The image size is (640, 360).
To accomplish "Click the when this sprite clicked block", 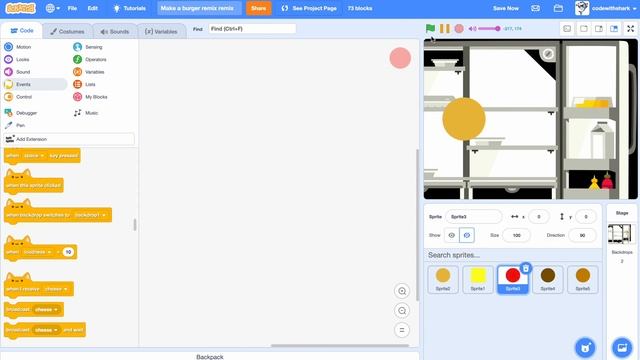I will coord(33,184).
